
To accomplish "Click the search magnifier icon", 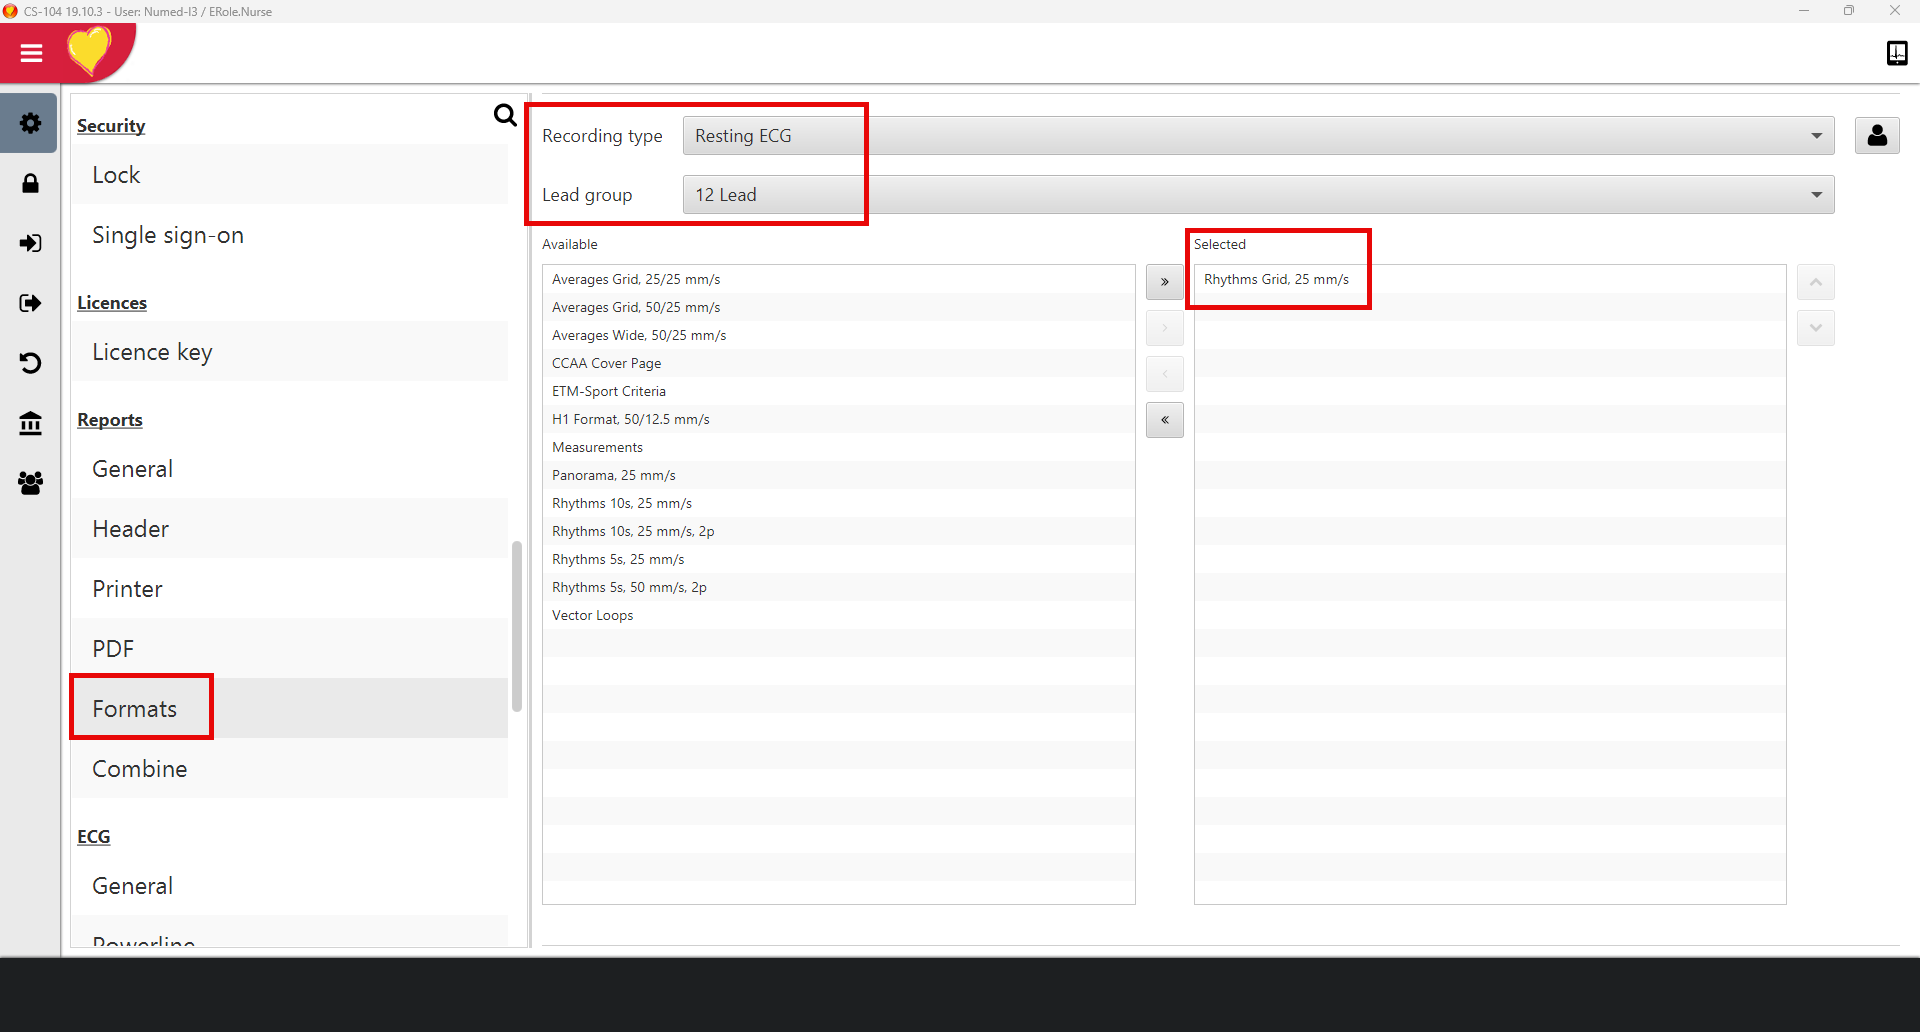I will pyautogui.click(x=505, y=116).
